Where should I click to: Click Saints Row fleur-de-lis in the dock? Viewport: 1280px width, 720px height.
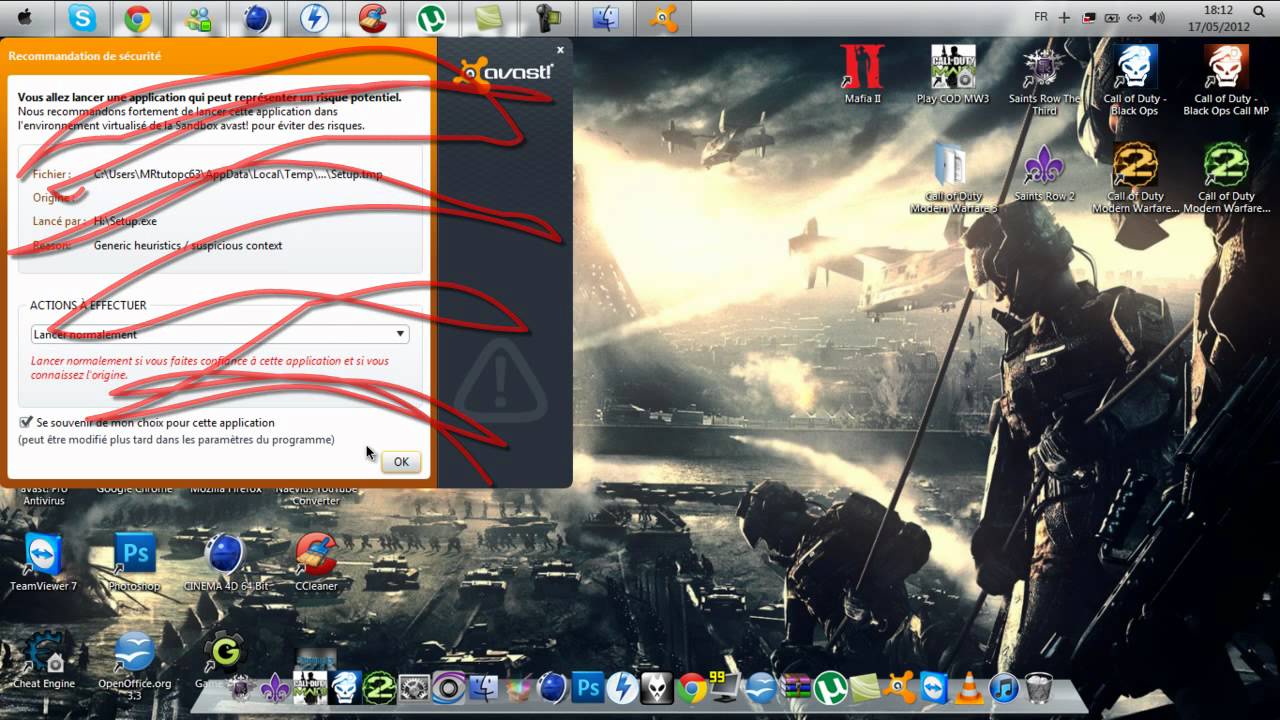click(x=274, y=687)
